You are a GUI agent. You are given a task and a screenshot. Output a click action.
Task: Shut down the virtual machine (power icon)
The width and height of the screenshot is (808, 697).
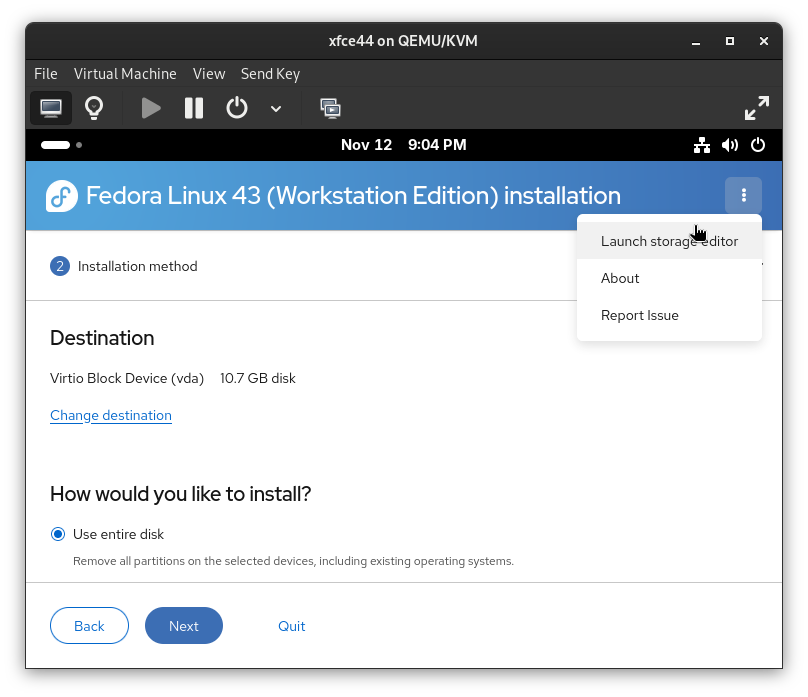(x=237, y=108)
